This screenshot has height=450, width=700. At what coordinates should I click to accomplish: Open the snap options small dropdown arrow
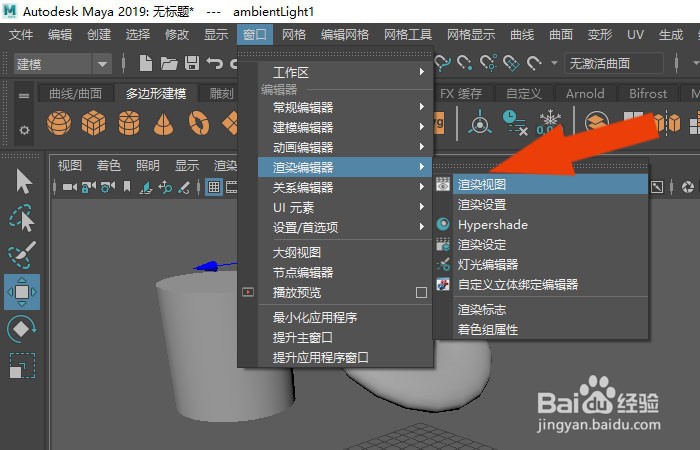click(554, 63)
